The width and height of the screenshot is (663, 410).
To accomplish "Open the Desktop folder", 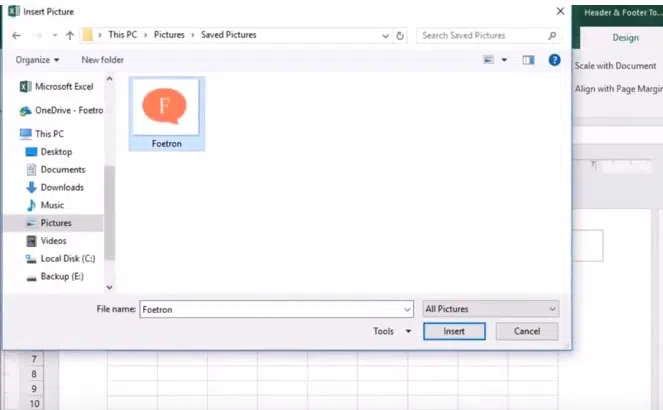I will pos(49,152).
